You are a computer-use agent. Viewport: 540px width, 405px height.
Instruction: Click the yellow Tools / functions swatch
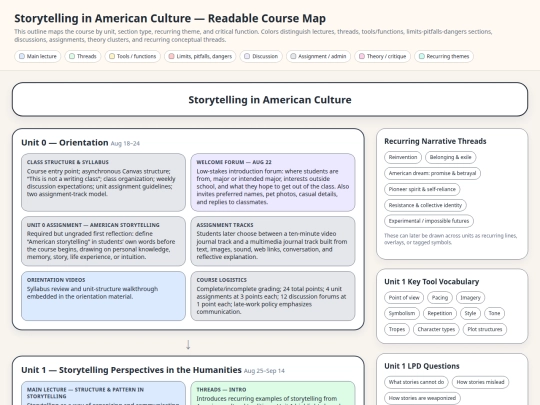click(x=112, y=56)
